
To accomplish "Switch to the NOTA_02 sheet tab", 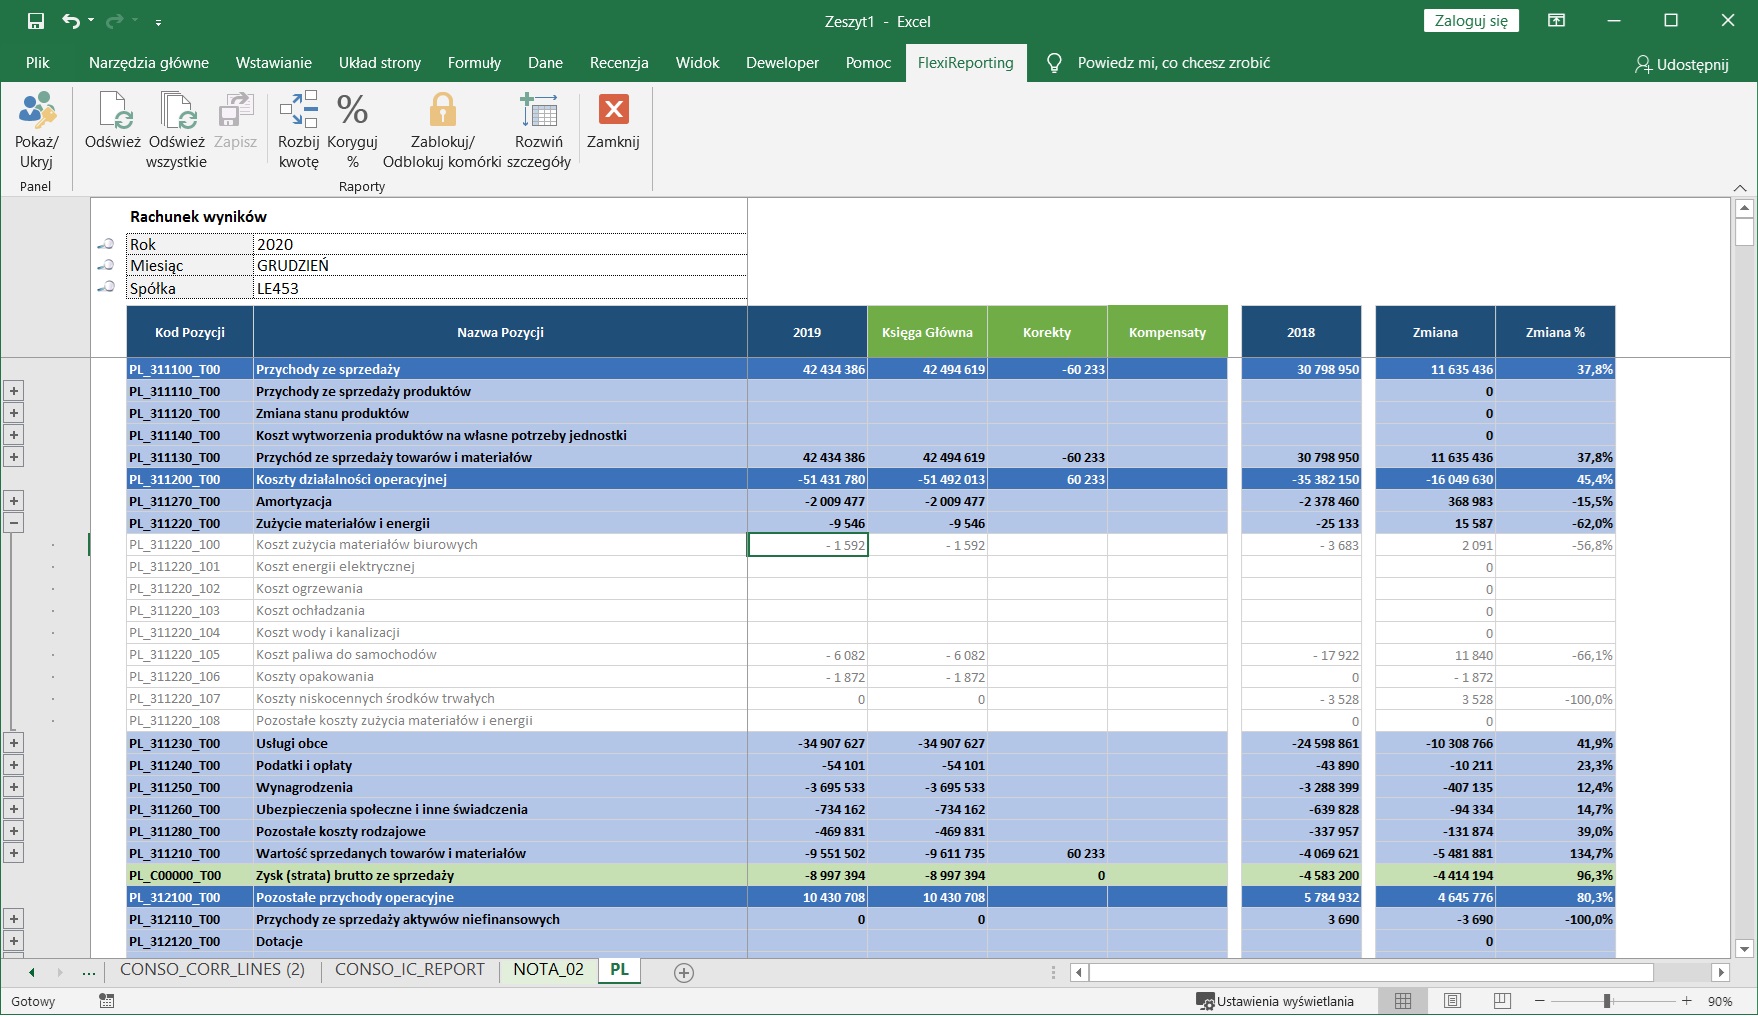I will 548,970.
